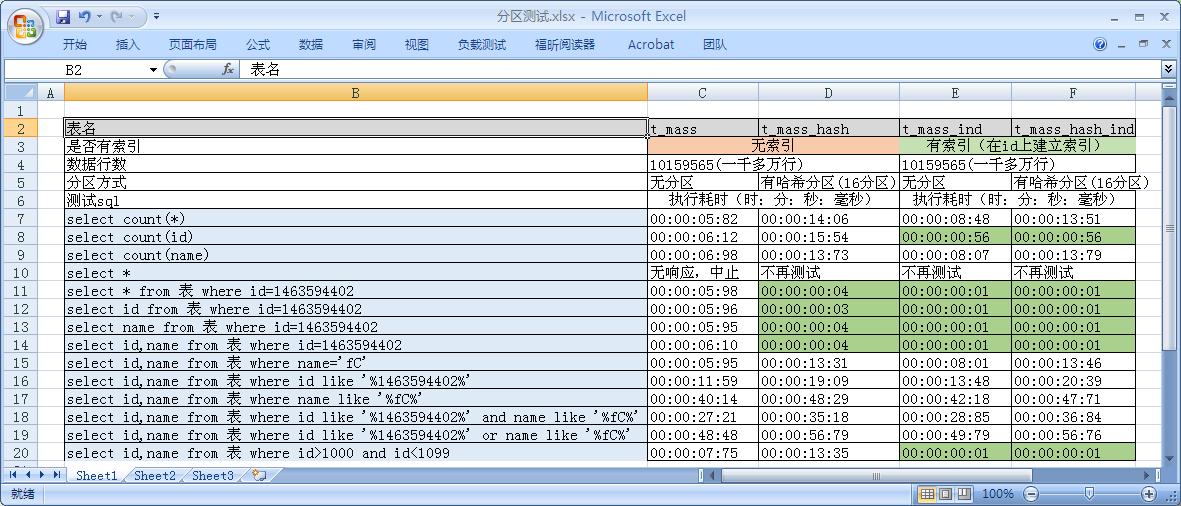Viewport: 1181px width, 506px height.
Task: Insert a new worksheet icon
Action: pos(260,475)
